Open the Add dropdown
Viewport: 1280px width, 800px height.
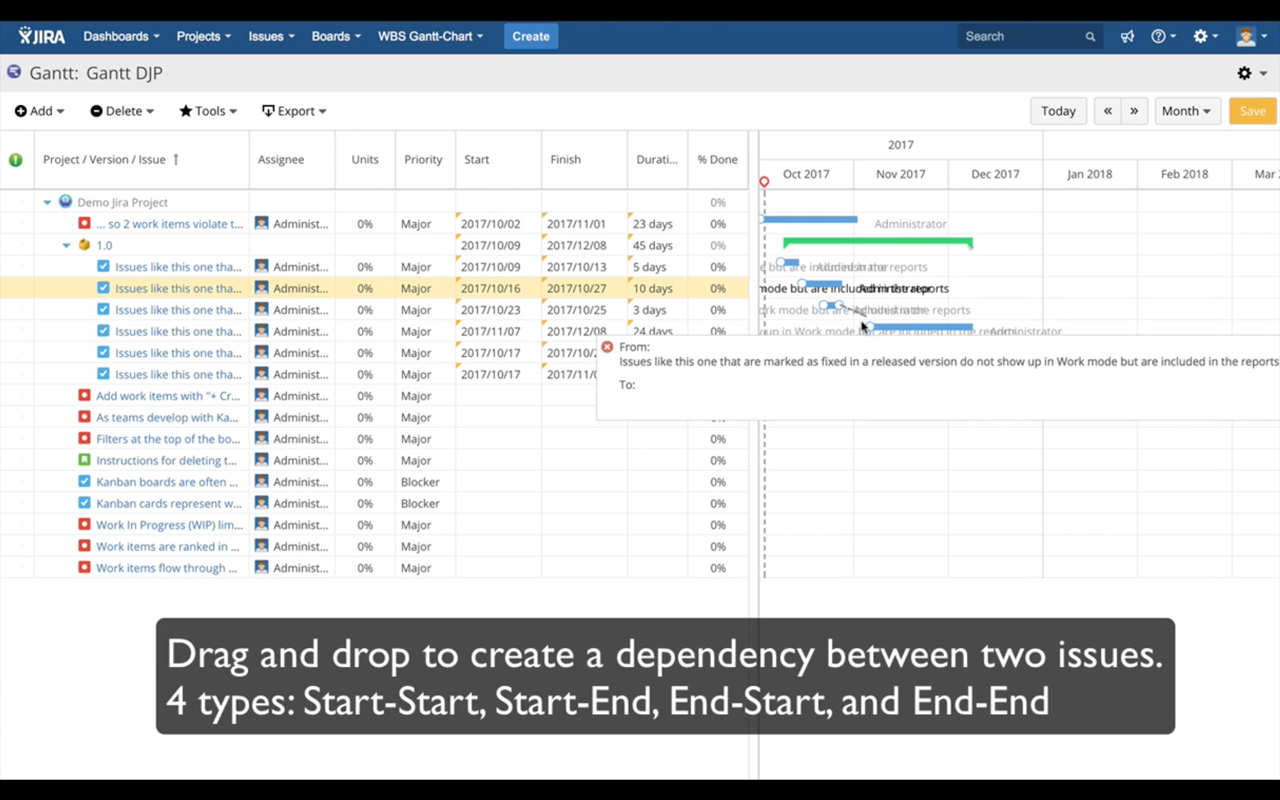(x=40, y=111)
